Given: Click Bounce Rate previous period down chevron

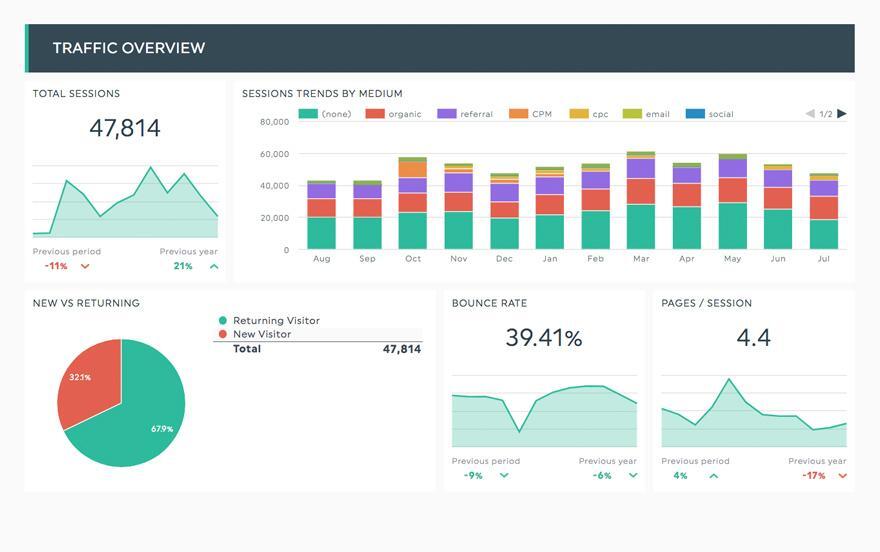Looking at the screenshot, I should coord(504,476).
